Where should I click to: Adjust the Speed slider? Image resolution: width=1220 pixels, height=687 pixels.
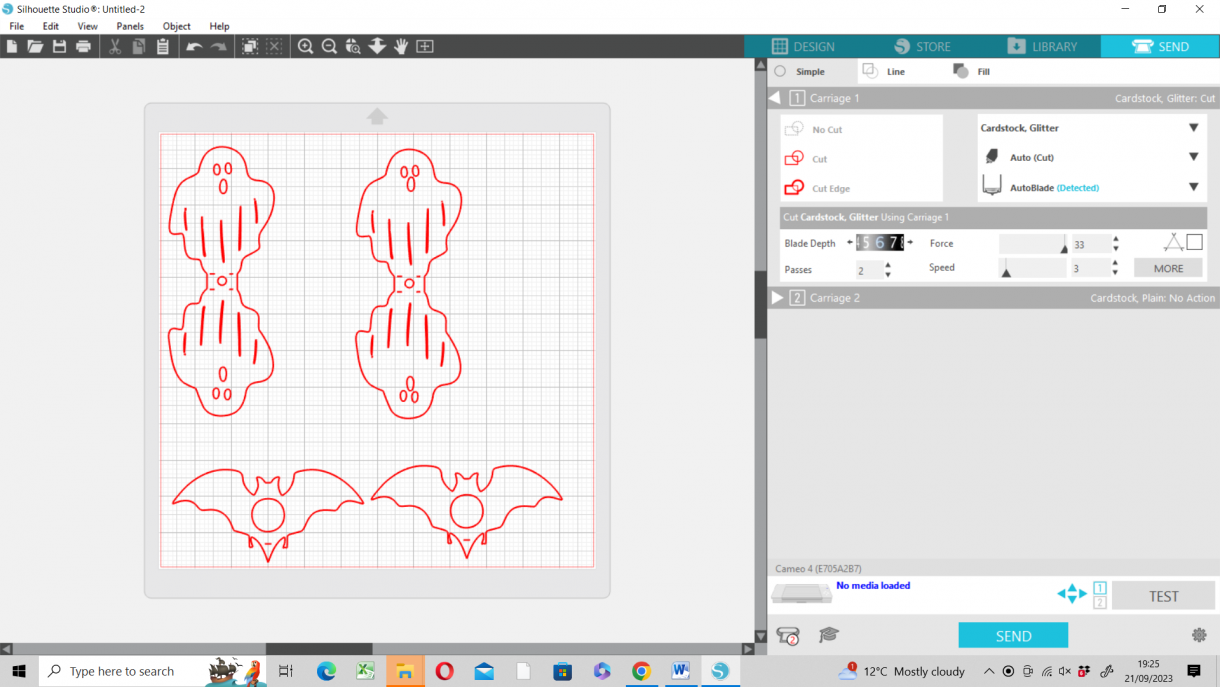pos(1033,268)
